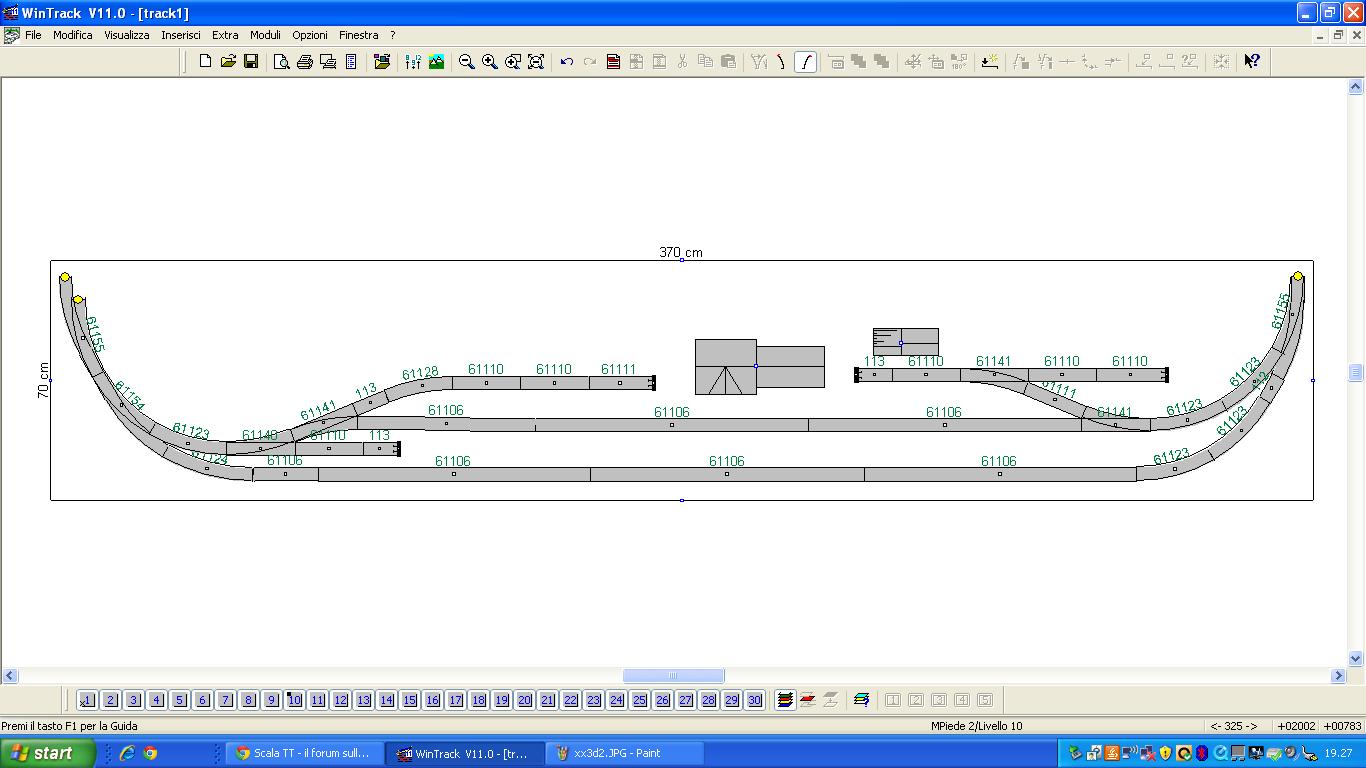
Task: Toggle layer 1 button
Action: (x=87, y=700)
